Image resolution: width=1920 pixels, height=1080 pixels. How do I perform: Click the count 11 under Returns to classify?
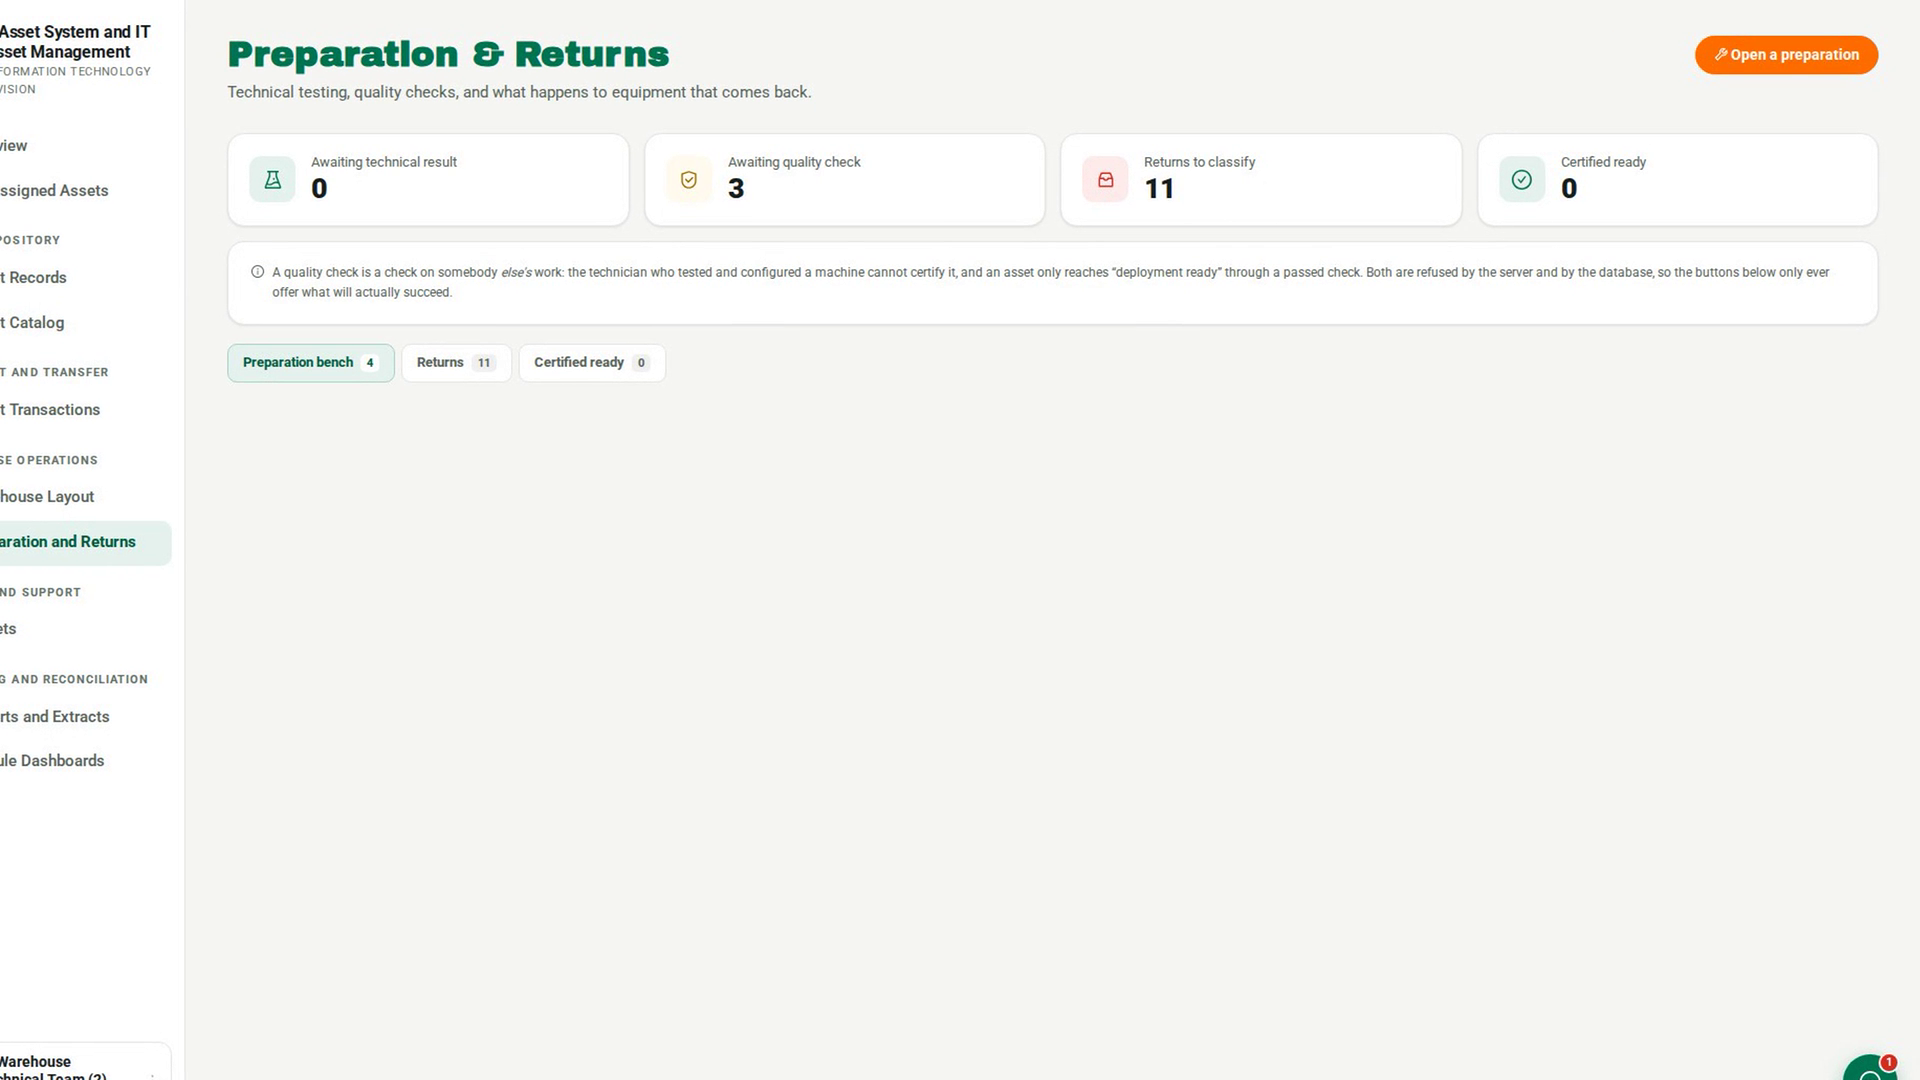1159,189
